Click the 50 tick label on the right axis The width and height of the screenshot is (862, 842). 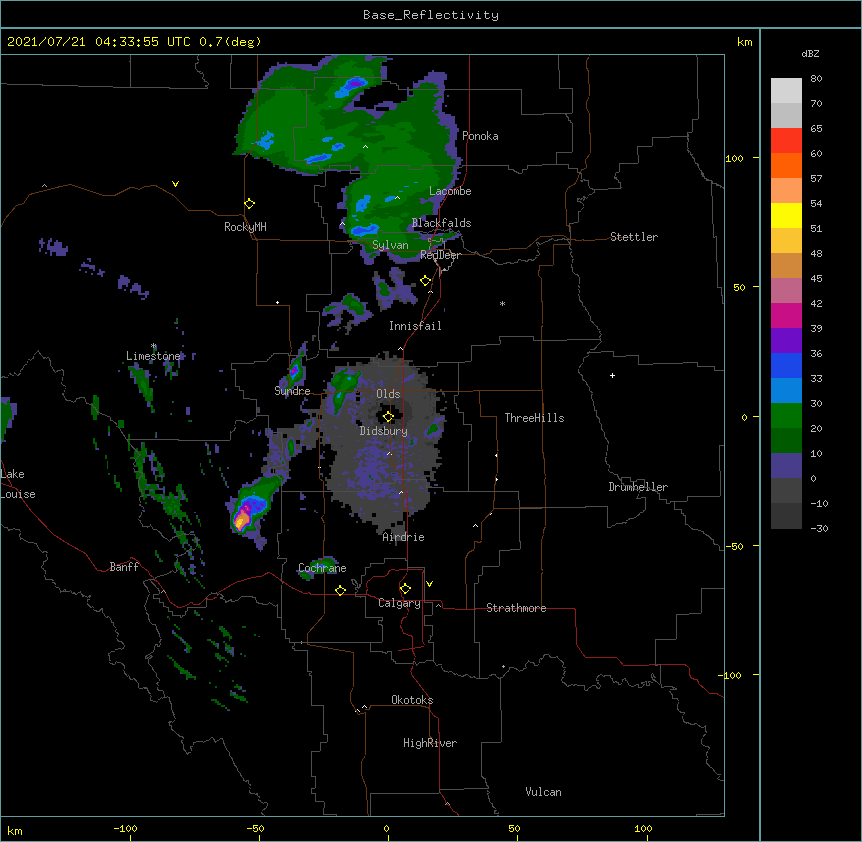click(x=739, y=287)
